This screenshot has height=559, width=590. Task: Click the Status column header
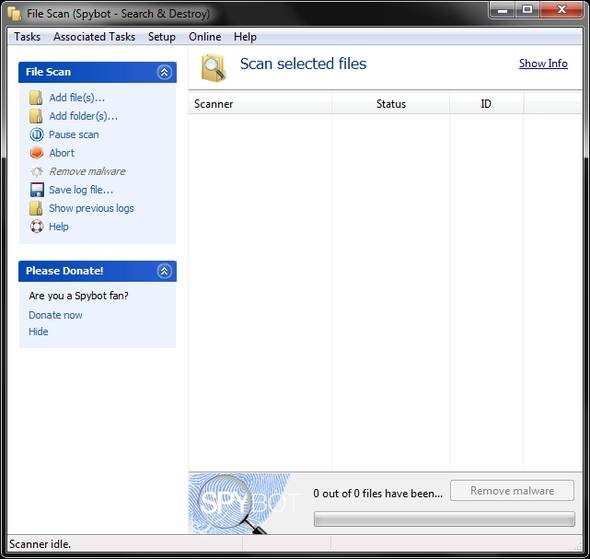(x=391, y=104)
